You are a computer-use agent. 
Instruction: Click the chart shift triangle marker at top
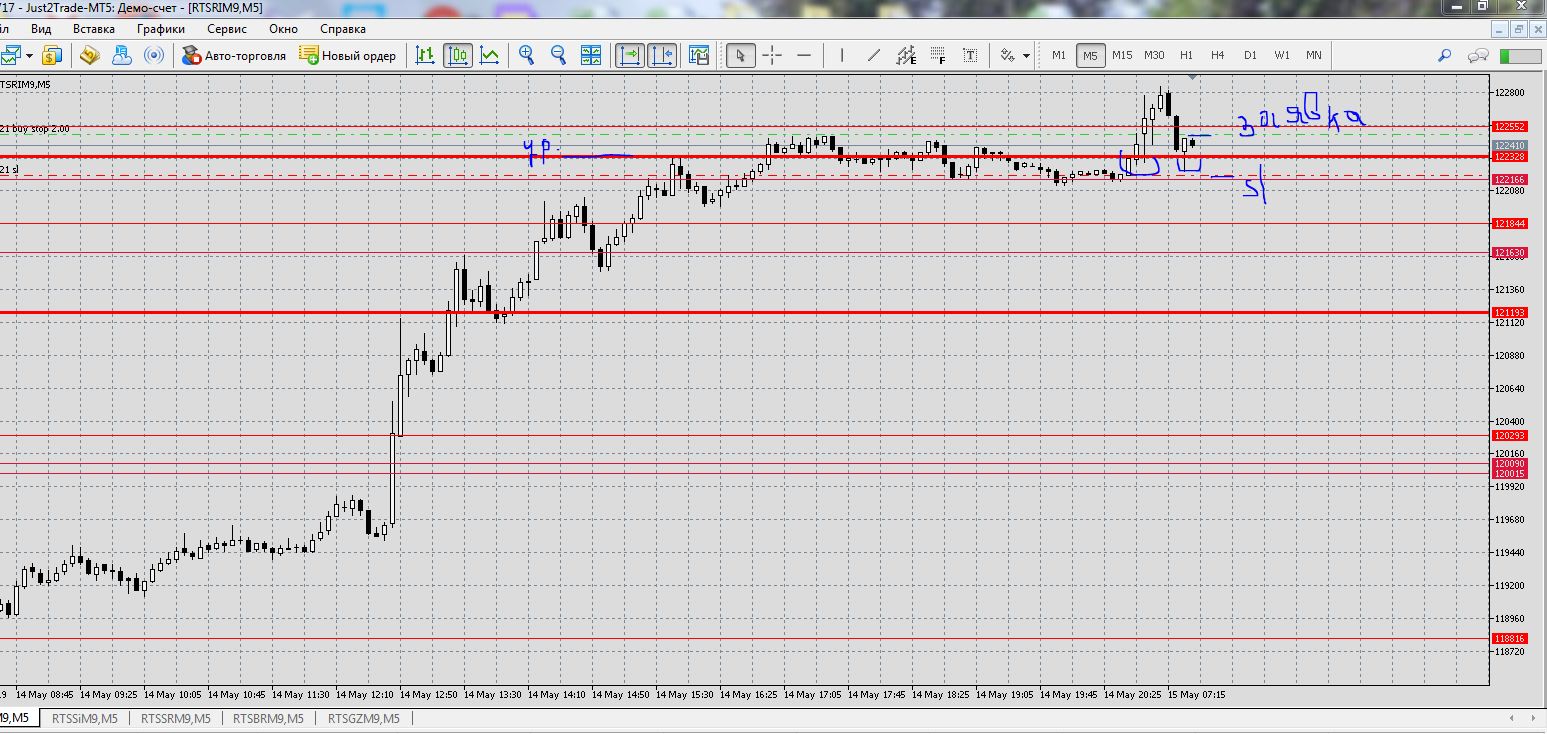coord(1190,78)
